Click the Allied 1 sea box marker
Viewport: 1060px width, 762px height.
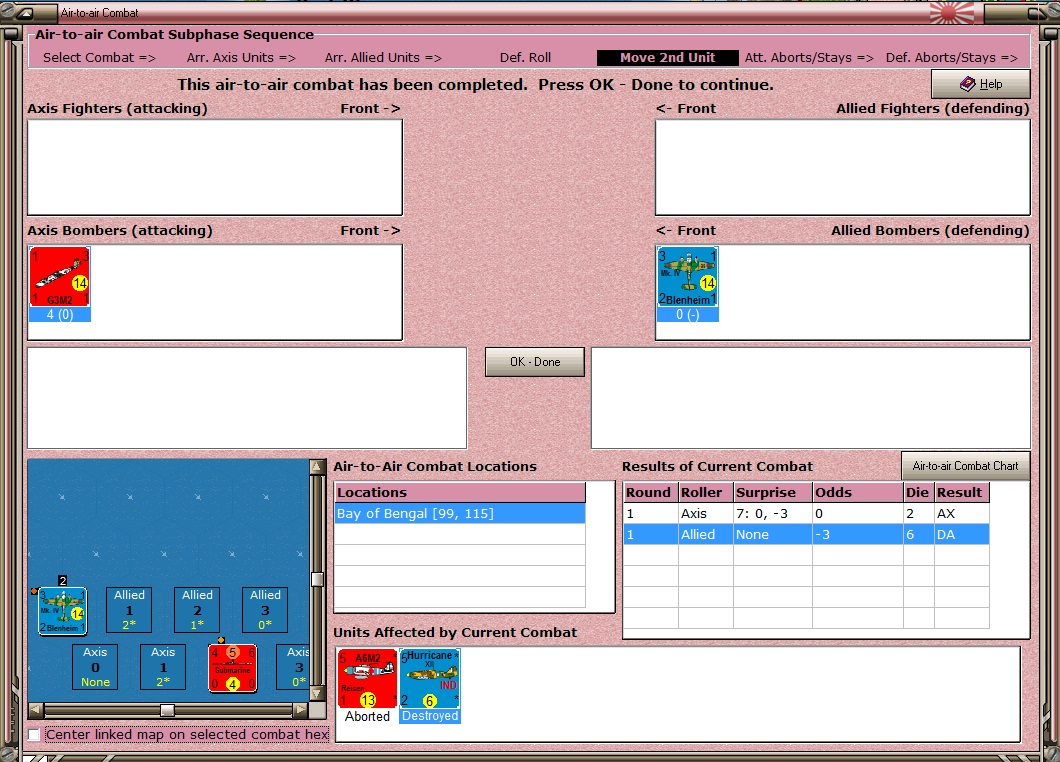click(129, 610)
